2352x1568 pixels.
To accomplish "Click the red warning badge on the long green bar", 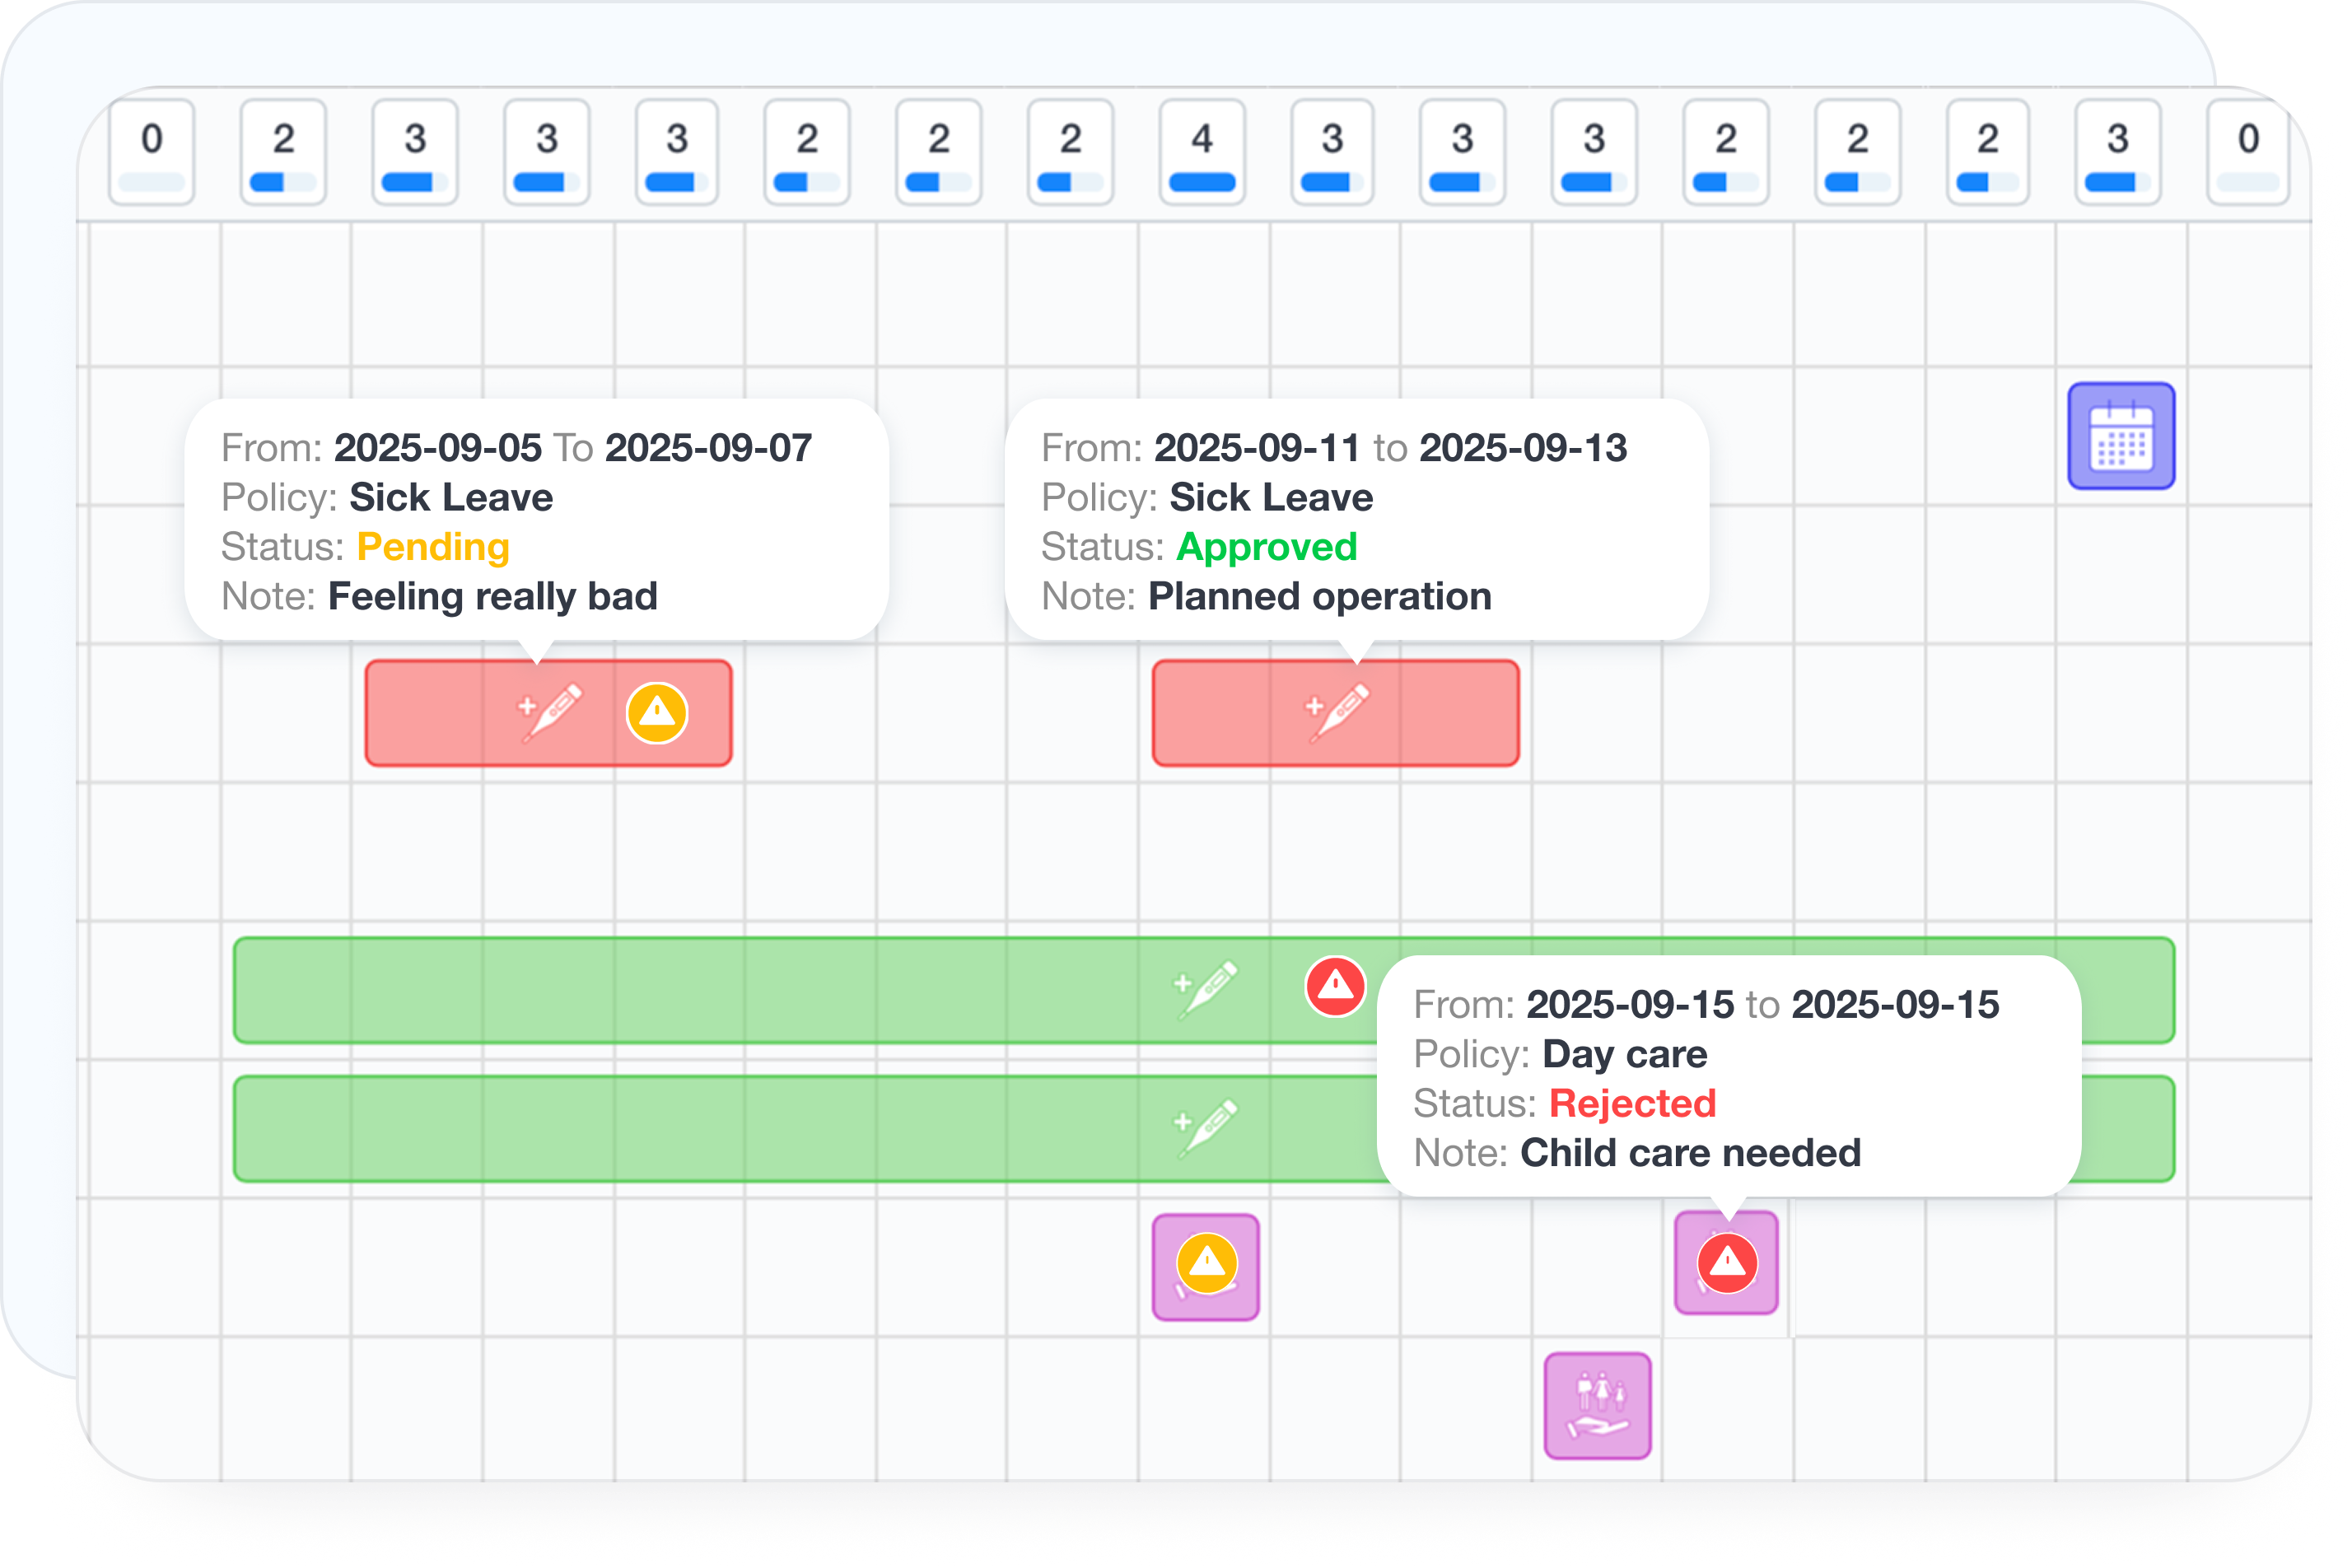I will (x=1337, y=985).
